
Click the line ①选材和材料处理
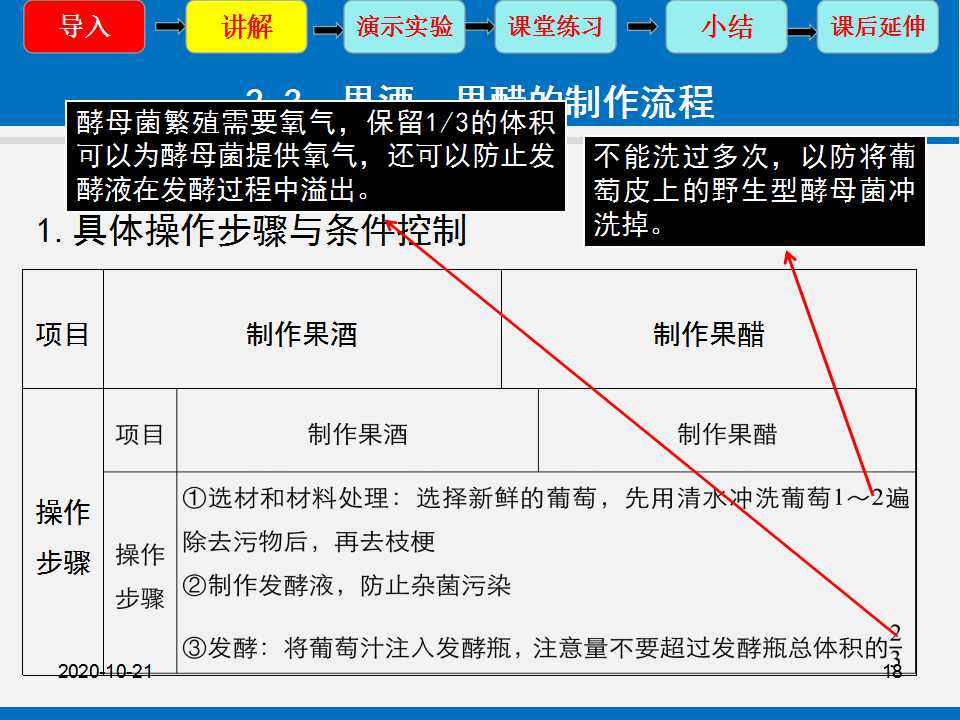[546, 498]
